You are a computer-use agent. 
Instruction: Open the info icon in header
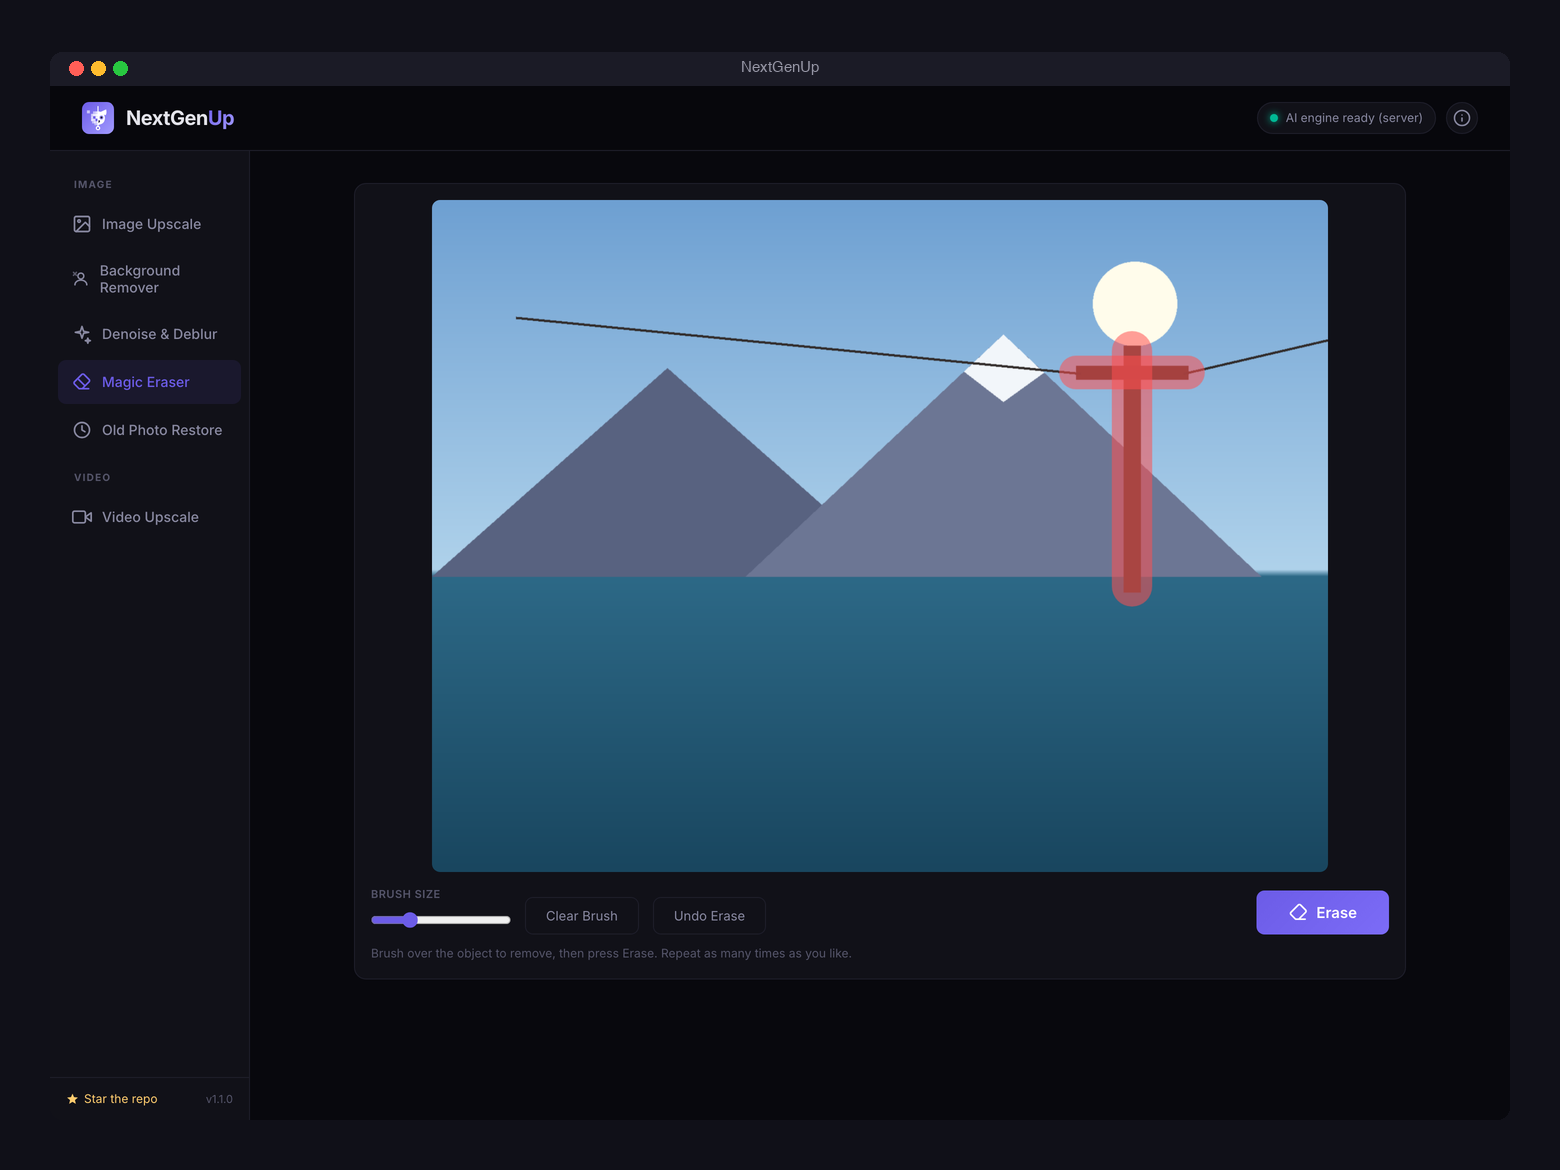click(1462, 118)
